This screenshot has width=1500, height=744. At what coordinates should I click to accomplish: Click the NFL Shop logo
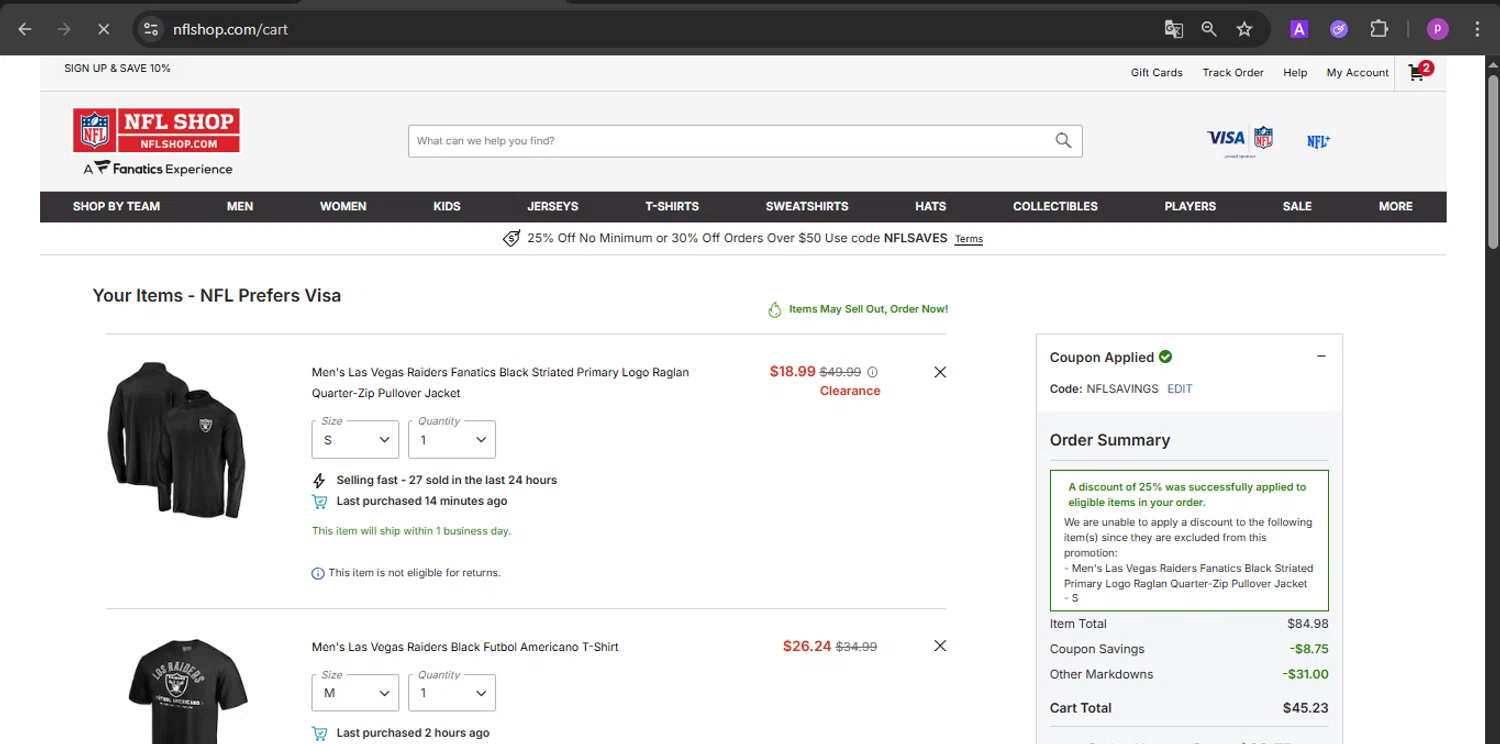pos(157,131)
